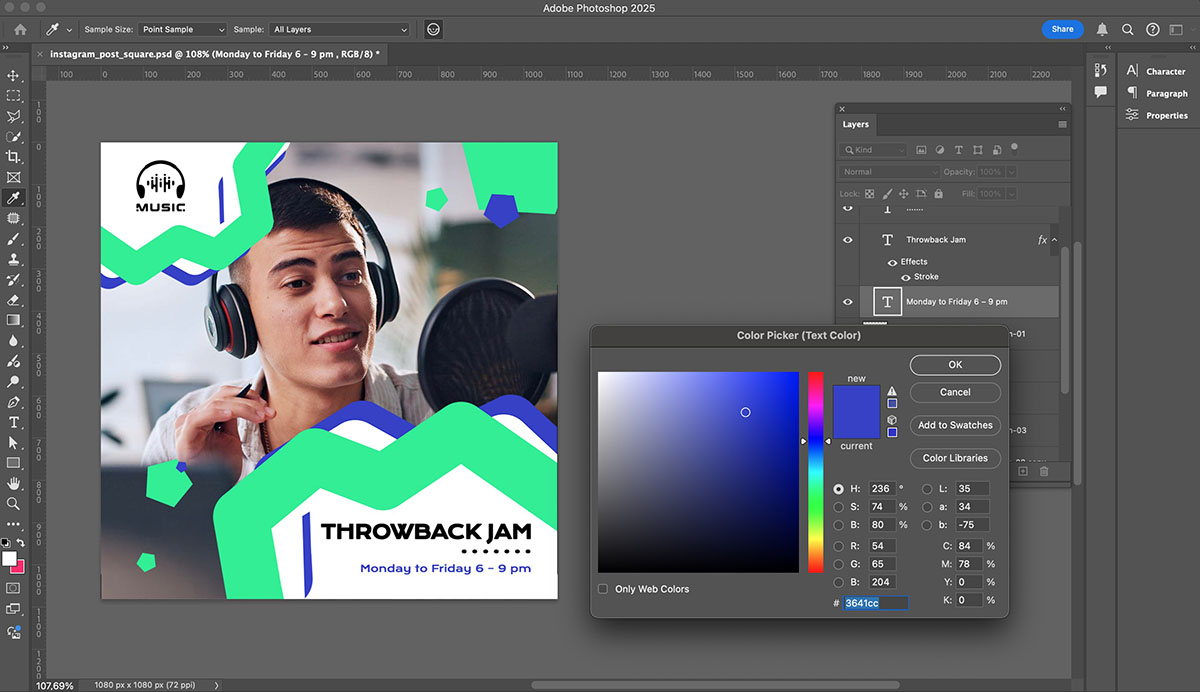The image size is (1200, 692).
Task: Open the Sample Size dropdown
Action: tap(182, 30)
